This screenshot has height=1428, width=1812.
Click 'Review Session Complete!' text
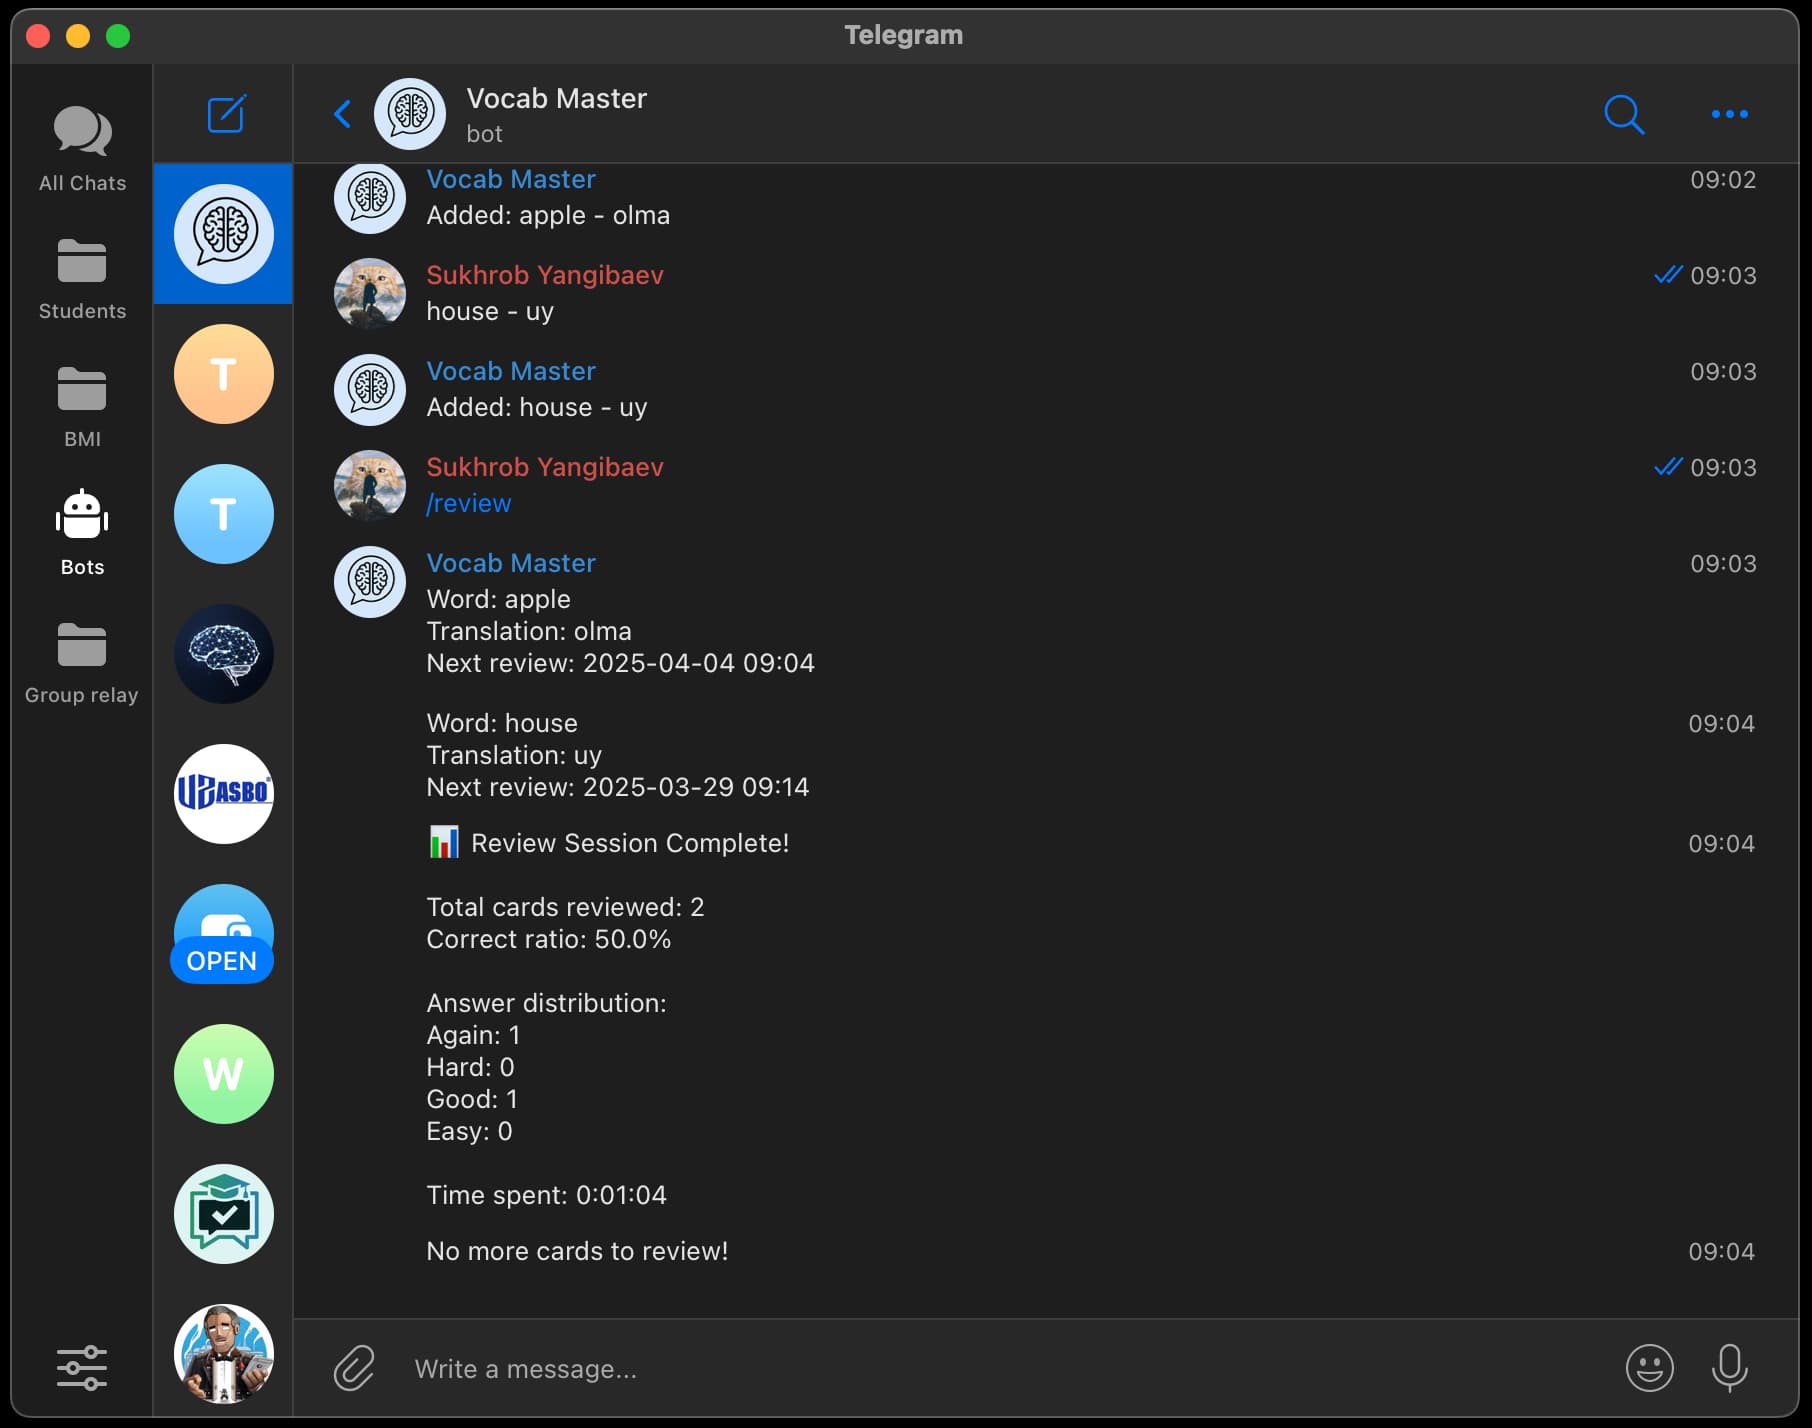click(630, 843)
